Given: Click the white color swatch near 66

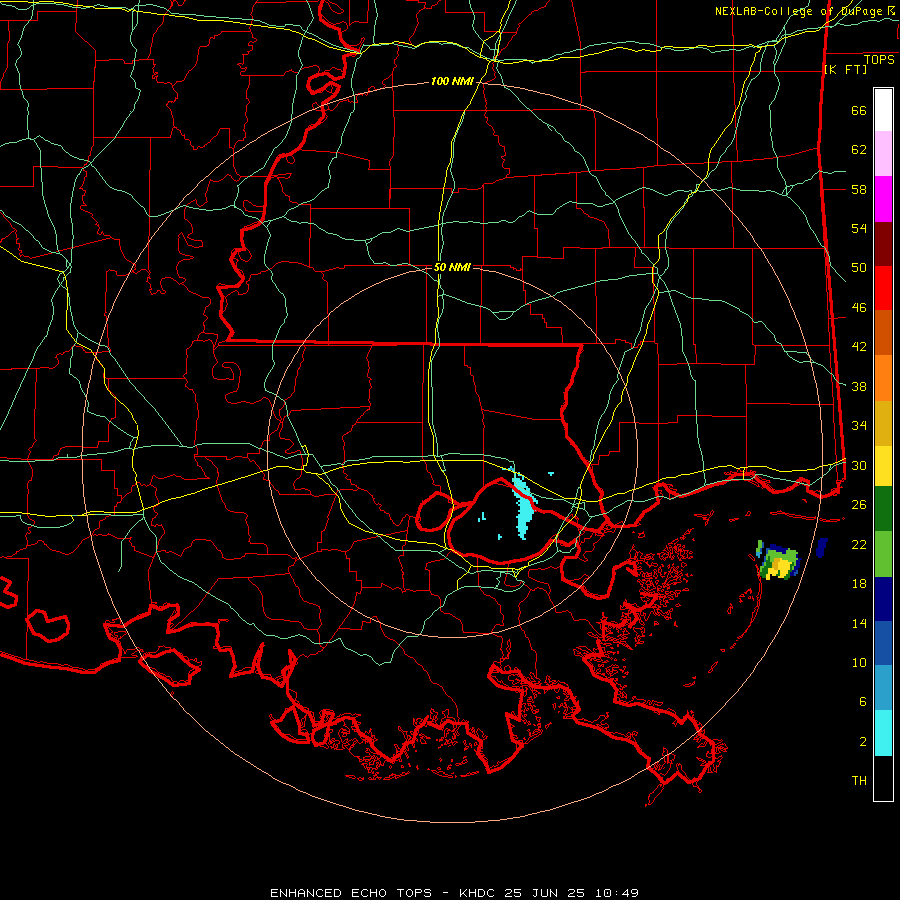Looking at the screenshot, I should point(883,110).
